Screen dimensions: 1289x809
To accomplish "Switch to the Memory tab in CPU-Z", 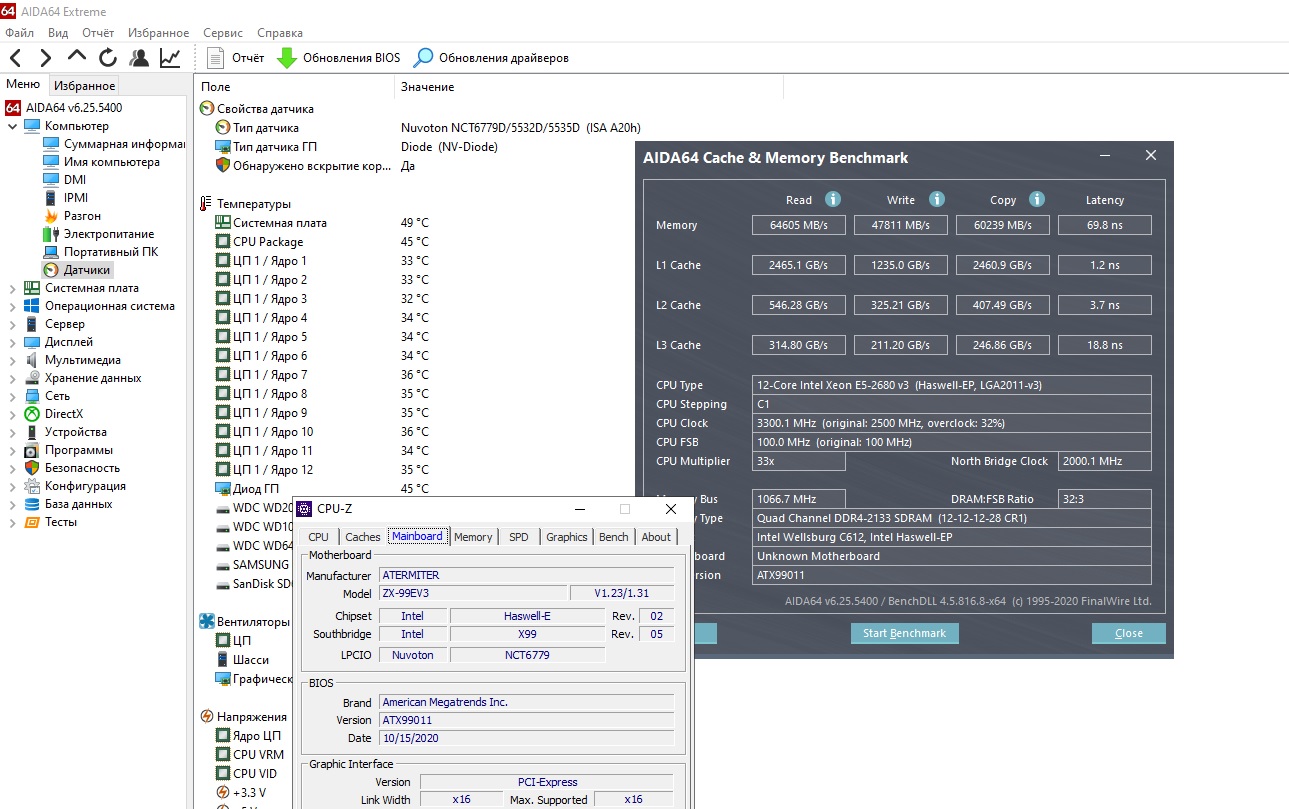I will click(473, 537).
